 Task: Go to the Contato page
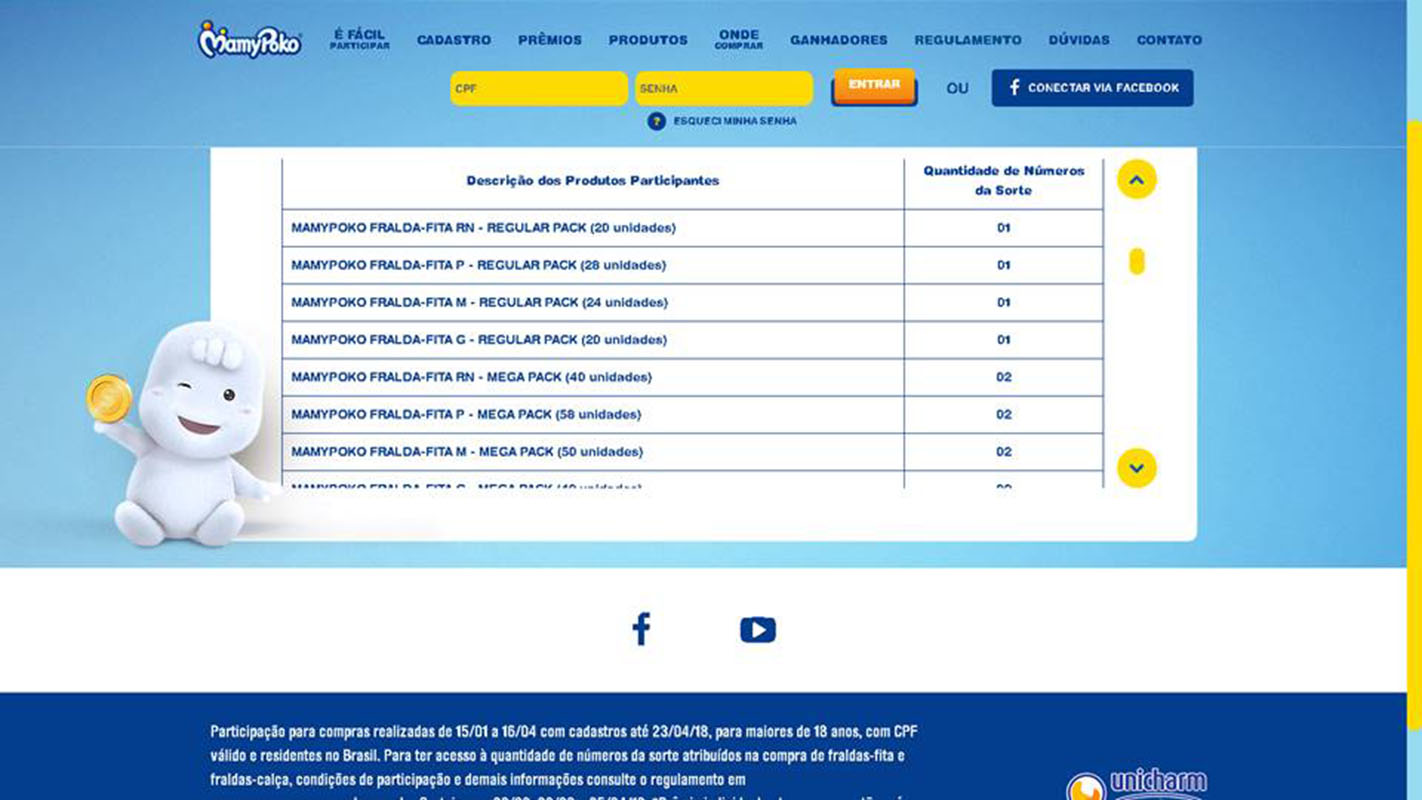point(1170,40)
